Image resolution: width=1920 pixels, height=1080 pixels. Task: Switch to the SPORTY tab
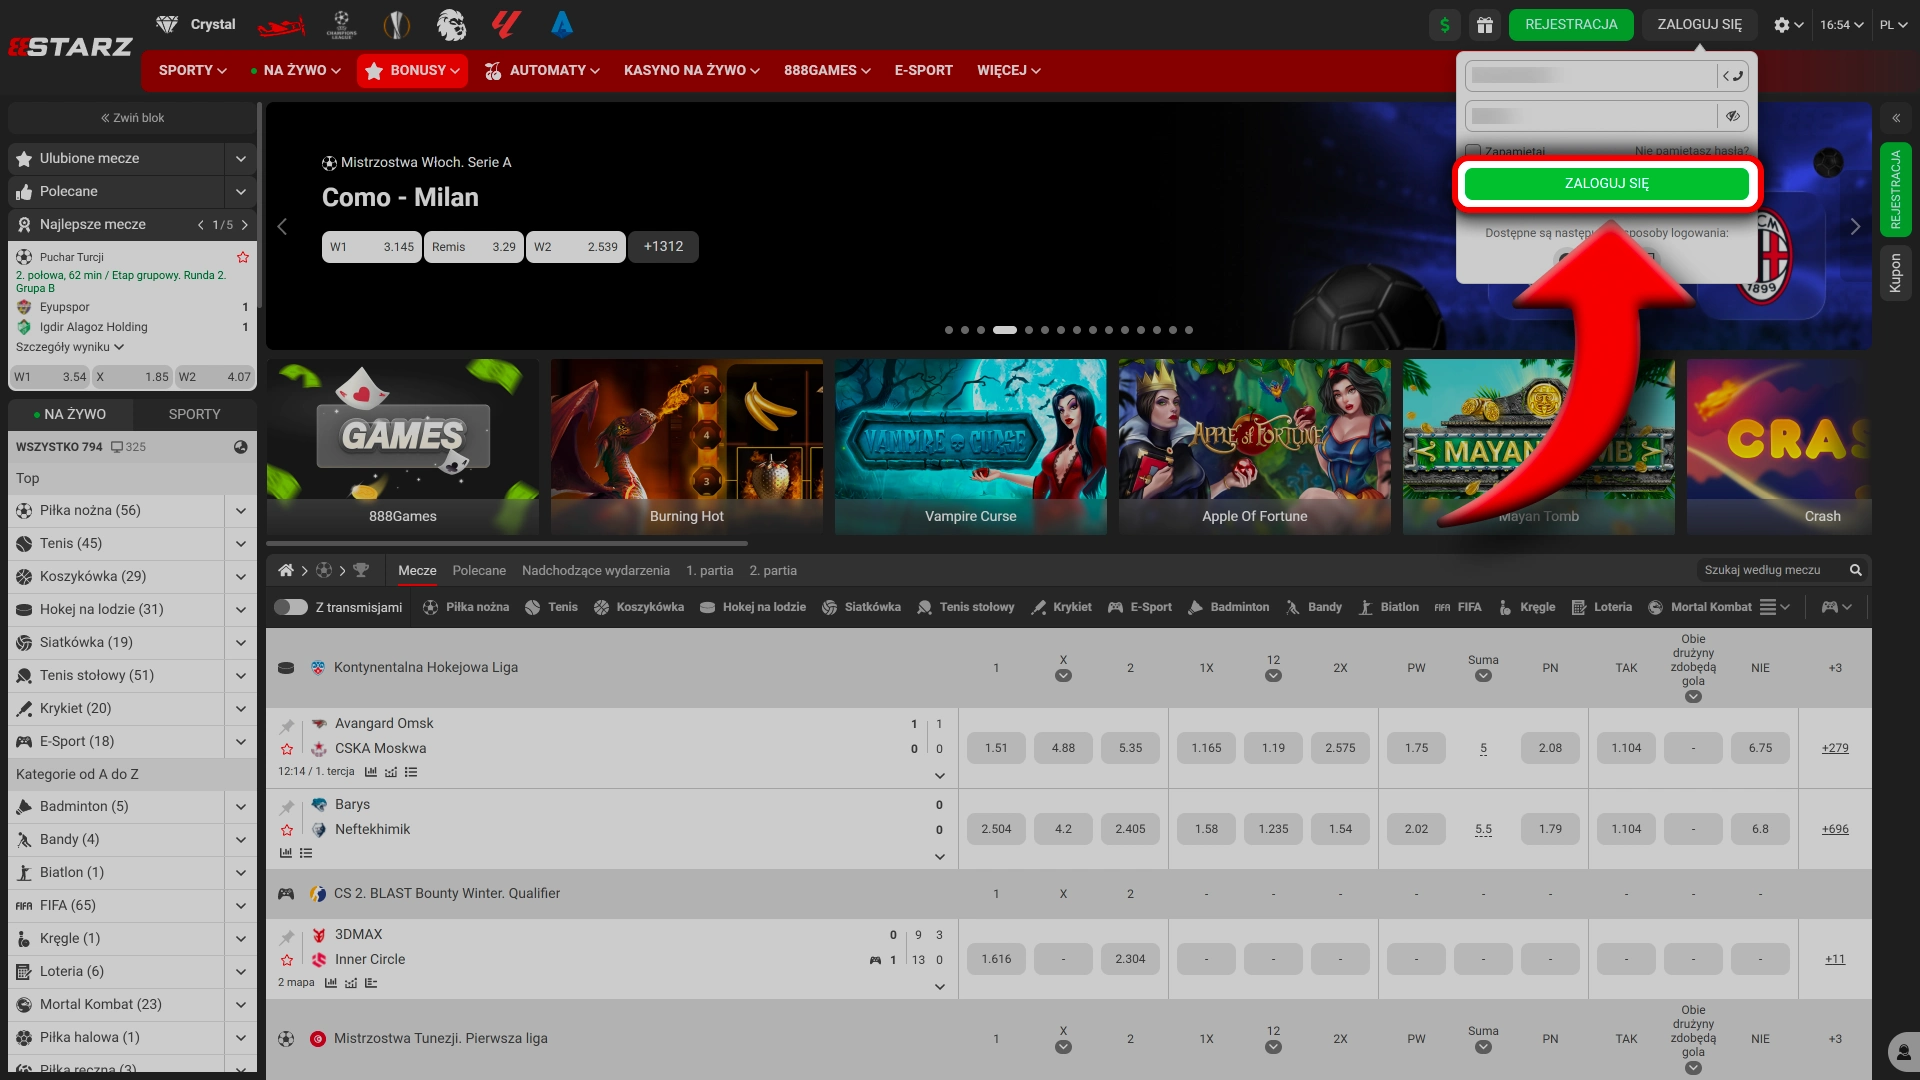[194, 414]
